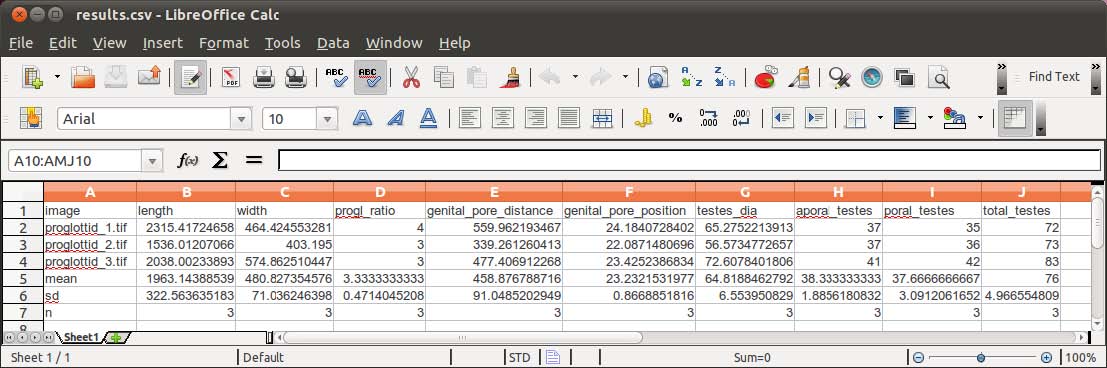This screenshot has height=368, width=1107.
Task: Toggle Align Left
Action: tap(469, 118)
